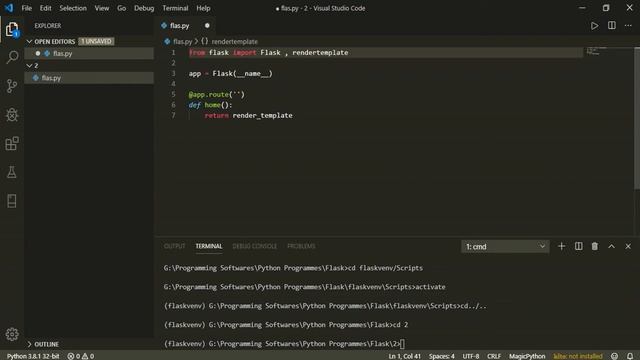Click the VS Code logo icon
This screenshot has height=360, width=640.
pos(9,8)
